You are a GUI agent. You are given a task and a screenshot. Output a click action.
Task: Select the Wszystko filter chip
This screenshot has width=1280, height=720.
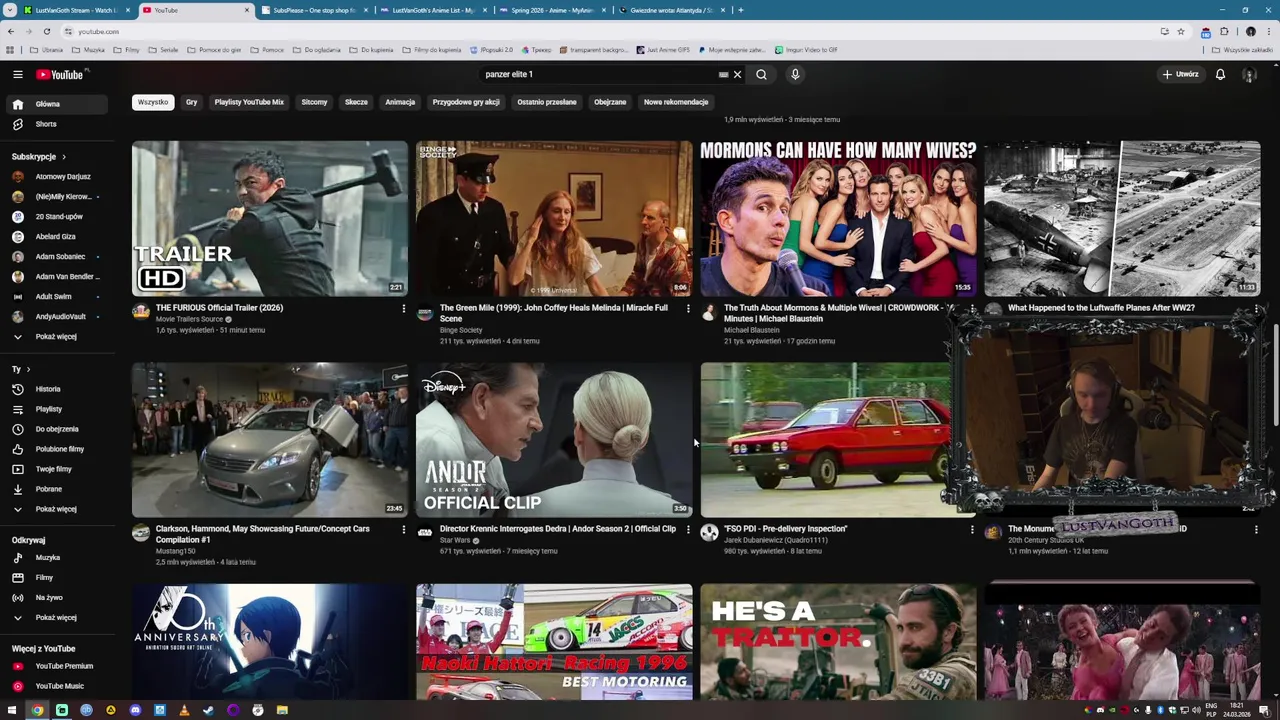[x=153, y=102]
